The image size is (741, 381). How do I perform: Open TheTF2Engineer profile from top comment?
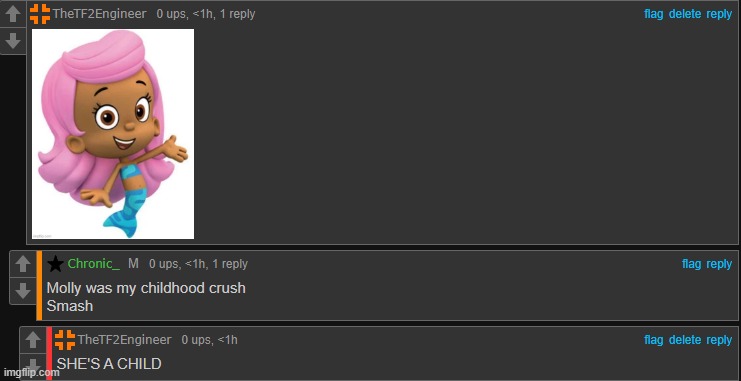tap(100, 14)
